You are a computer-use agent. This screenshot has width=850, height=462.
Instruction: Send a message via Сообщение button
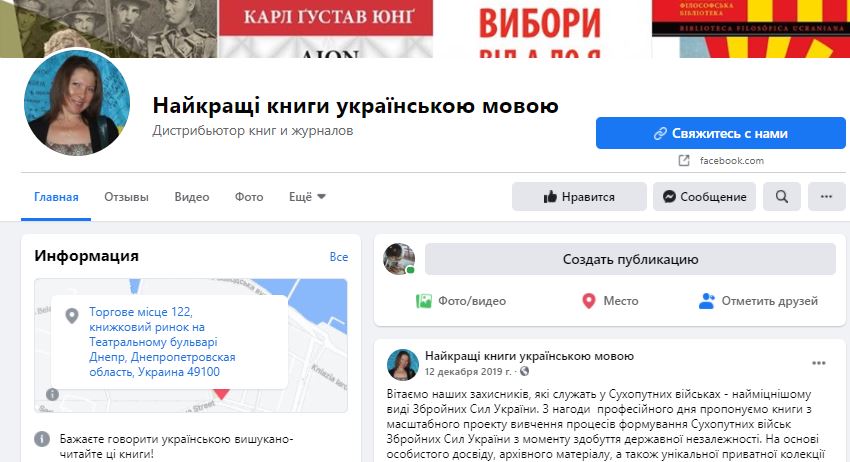tap(704, 196)
